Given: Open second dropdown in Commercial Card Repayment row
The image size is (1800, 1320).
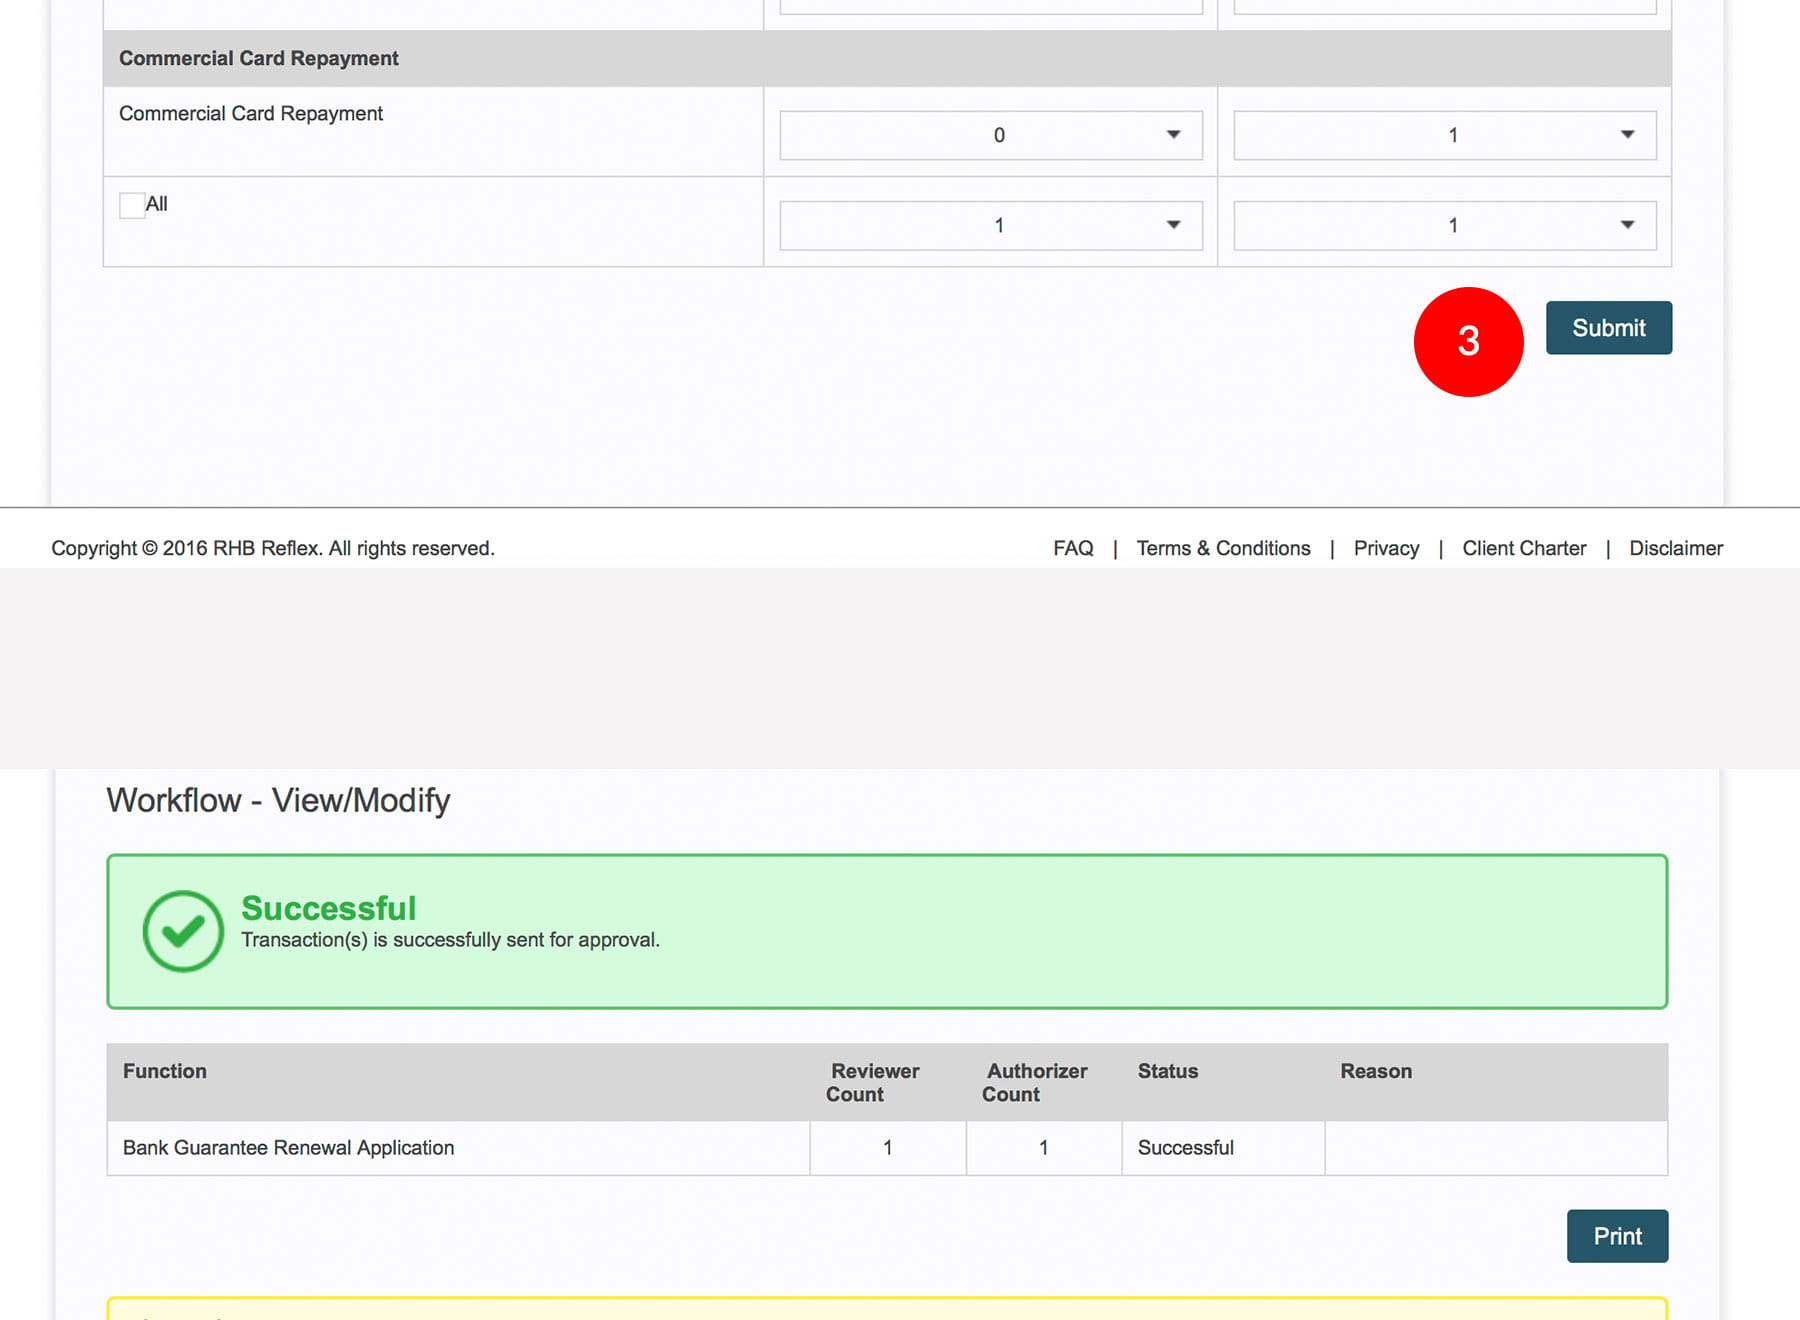Looking at the screenshot, I should pos(1444,135).
